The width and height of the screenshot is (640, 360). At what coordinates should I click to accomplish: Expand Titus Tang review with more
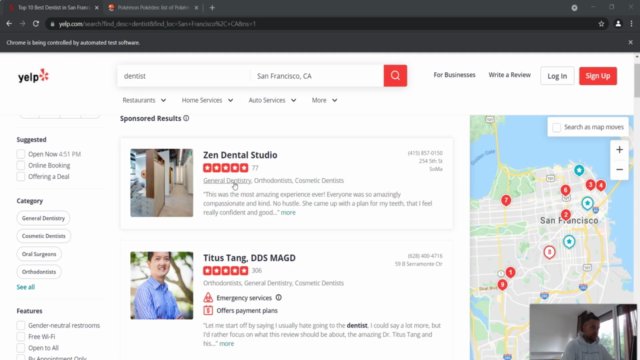tap(227, 343)
